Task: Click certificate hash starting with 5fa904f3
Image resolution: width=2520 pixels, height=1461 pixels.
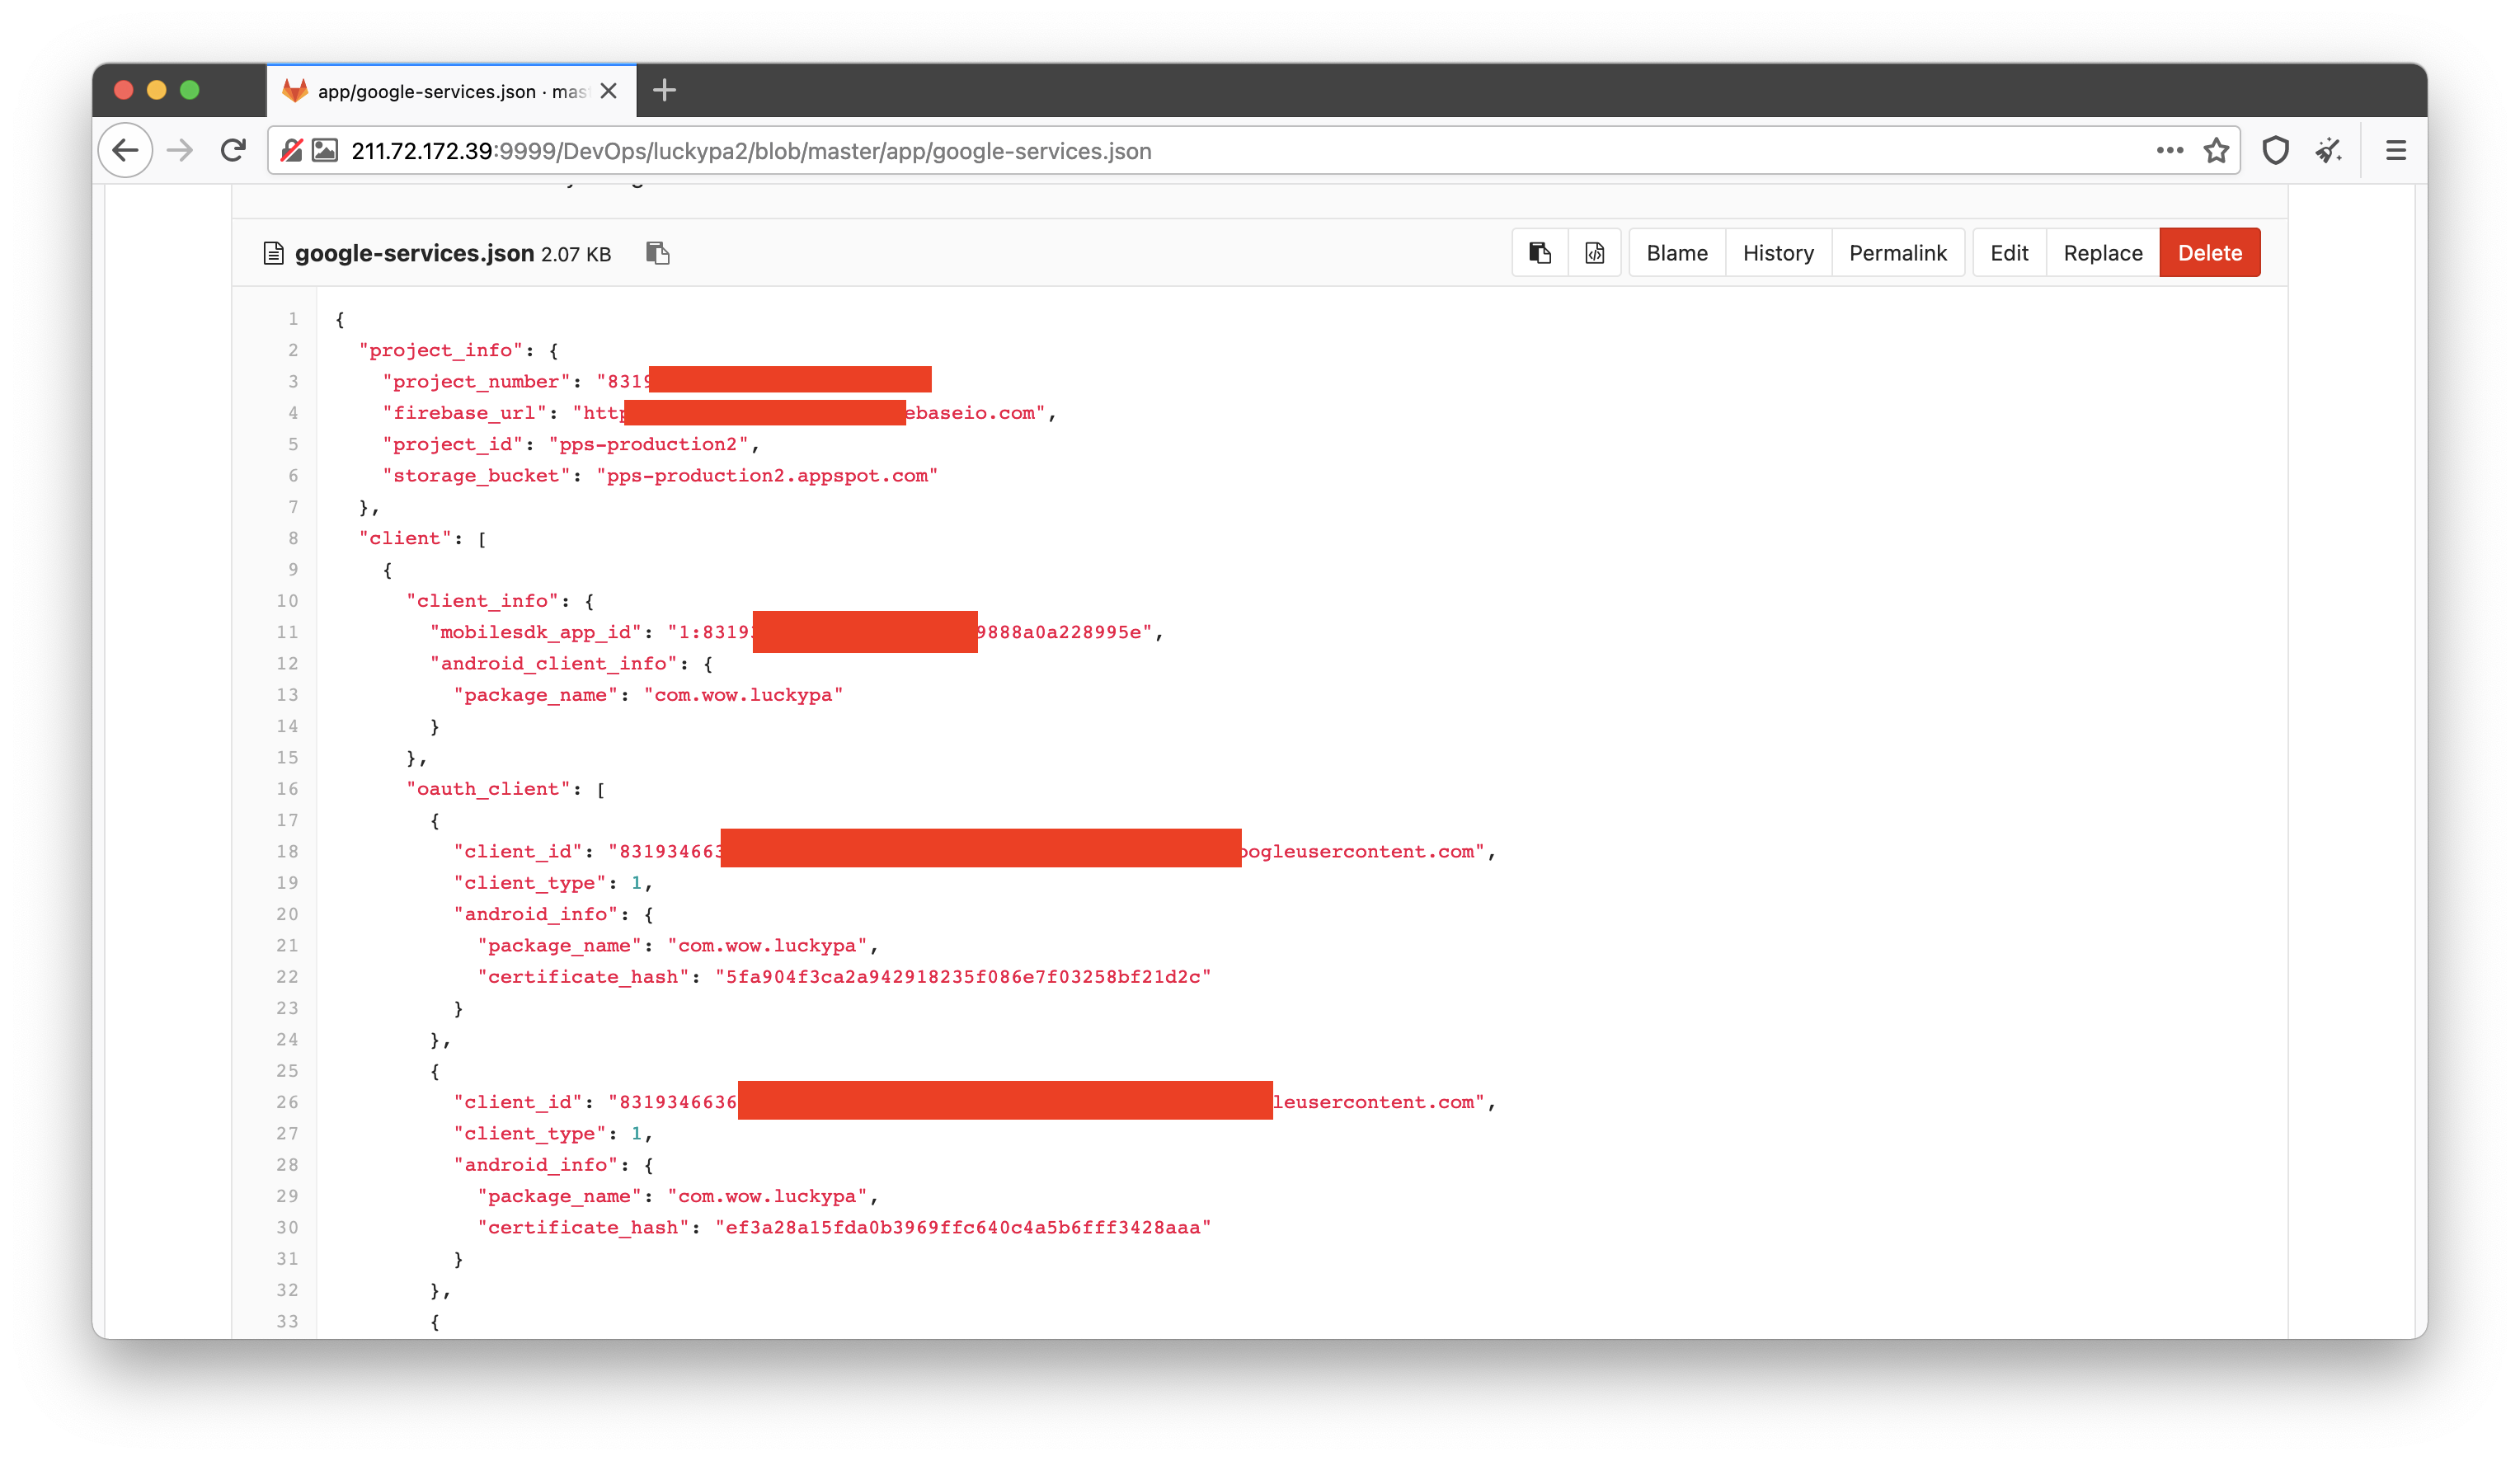Action: (963, 977)
